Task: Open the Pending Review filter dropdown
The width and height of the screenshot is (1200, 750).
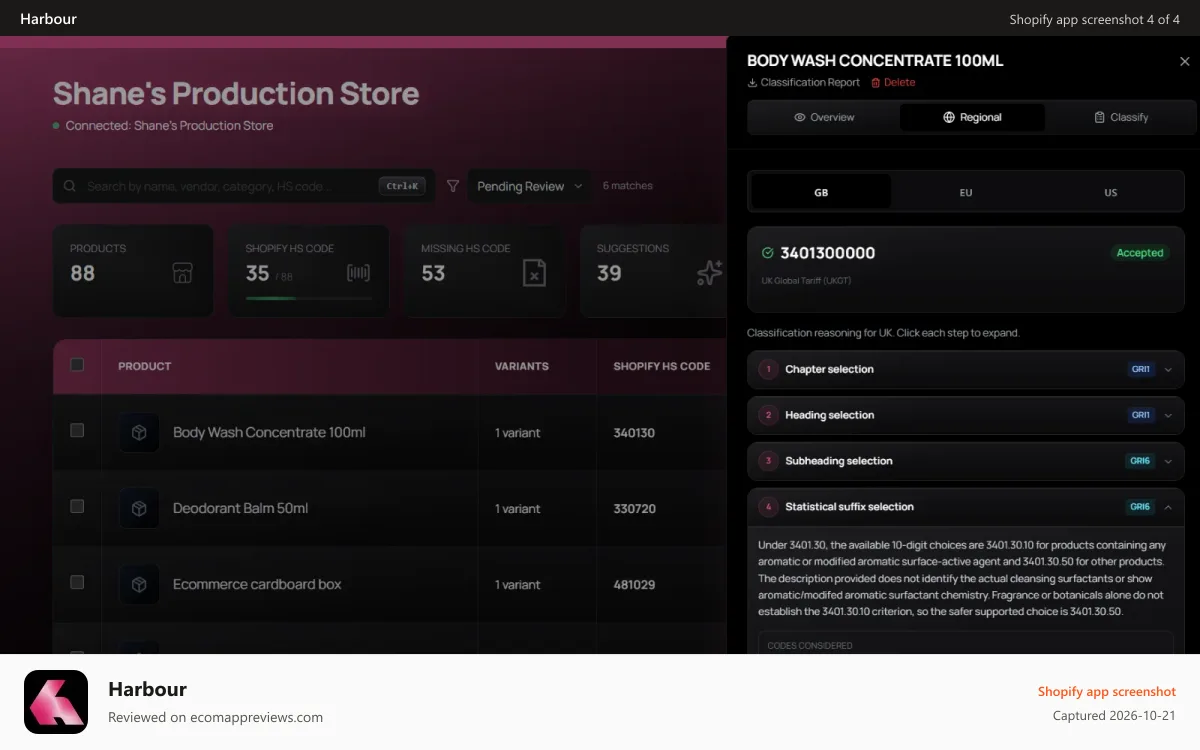Action: point(528,186)
